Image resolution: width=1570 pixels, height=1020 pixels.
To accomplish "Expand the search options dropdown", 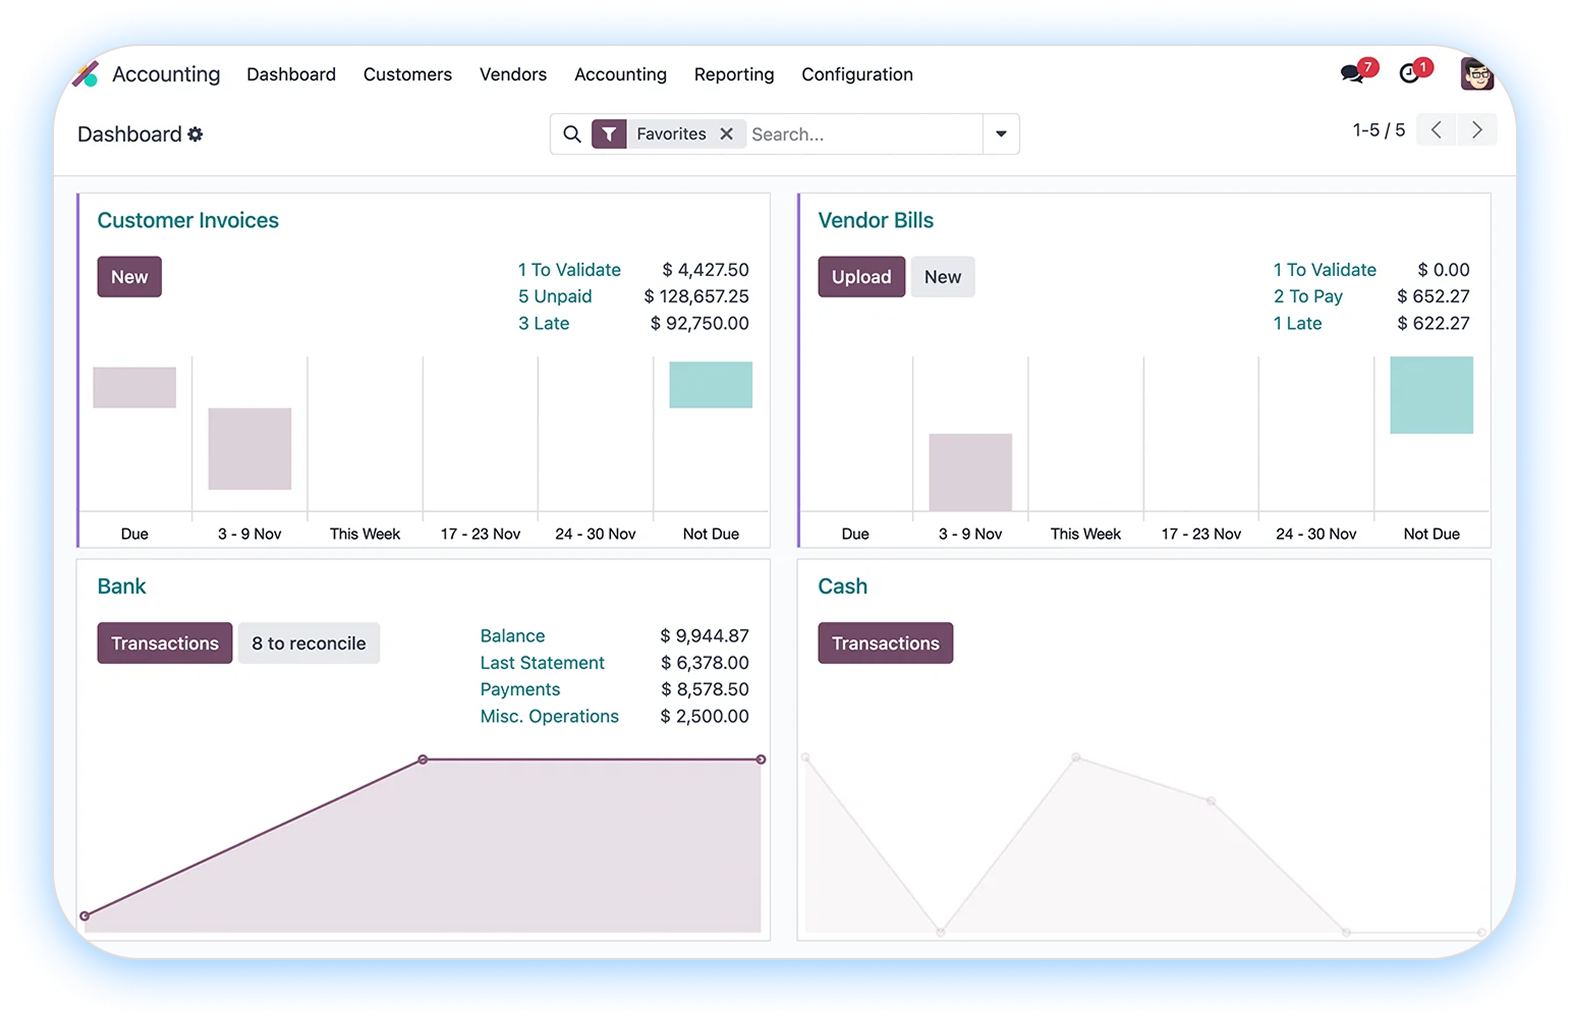I will [x=1001, y=134].
